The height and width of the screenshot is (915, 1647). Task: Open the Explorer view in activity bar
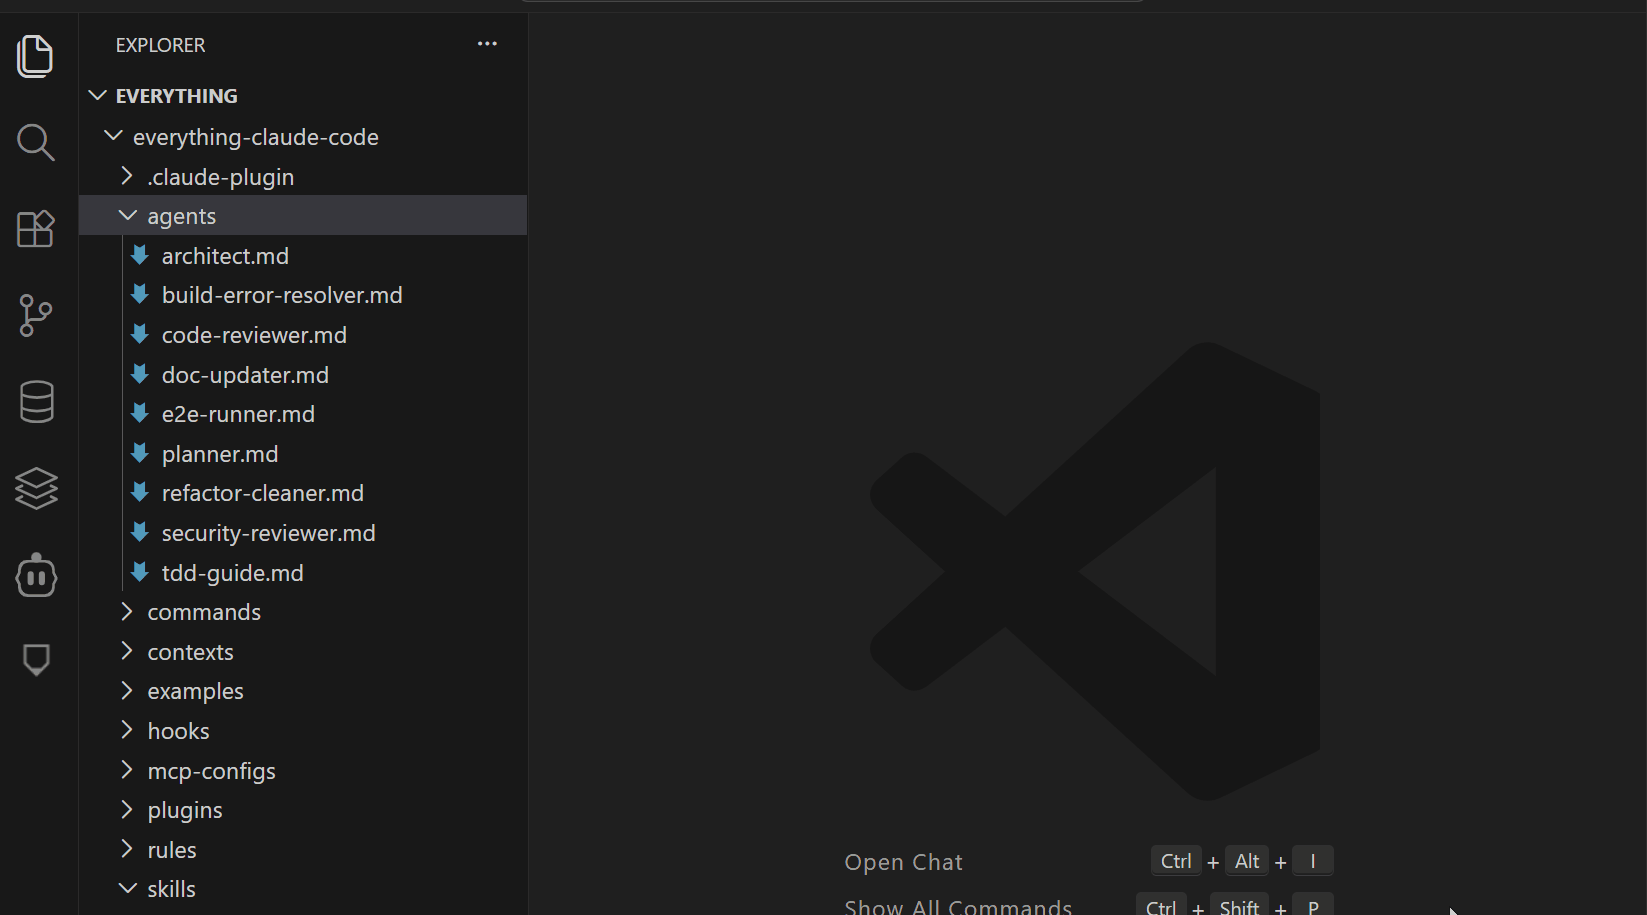36,56
